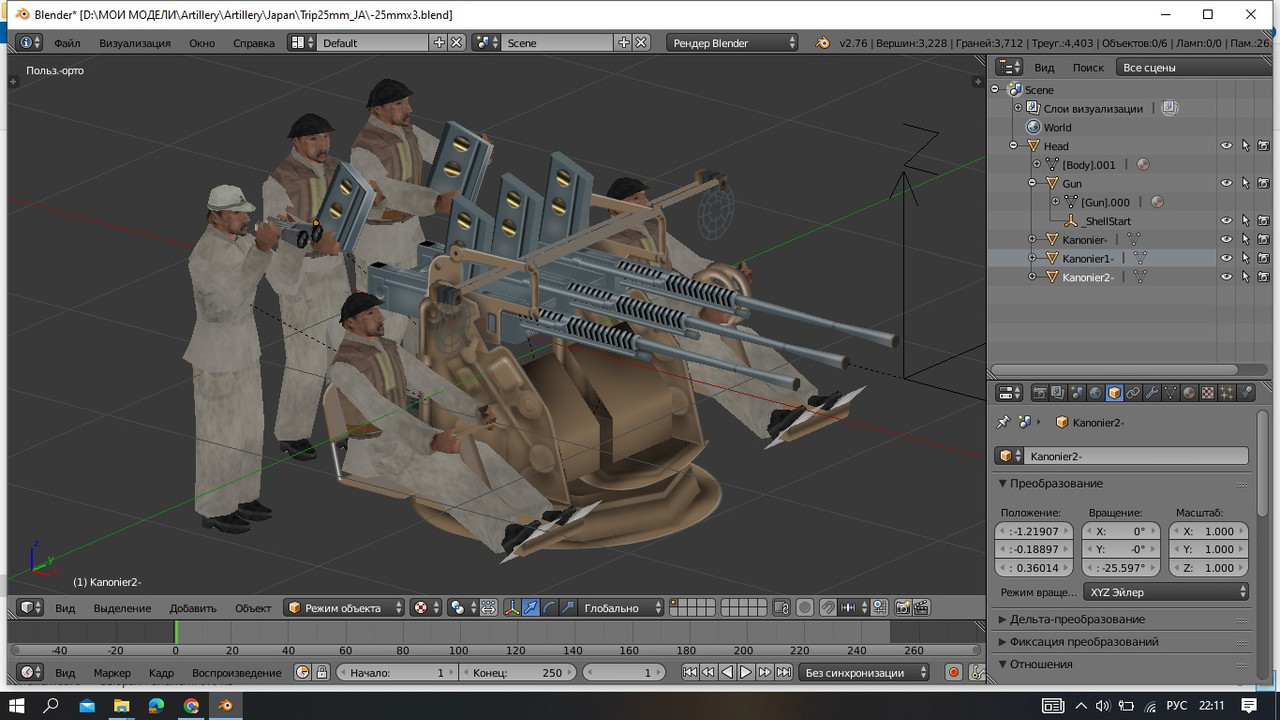Toggle visibility of the Gun object

coord(1227,183)
